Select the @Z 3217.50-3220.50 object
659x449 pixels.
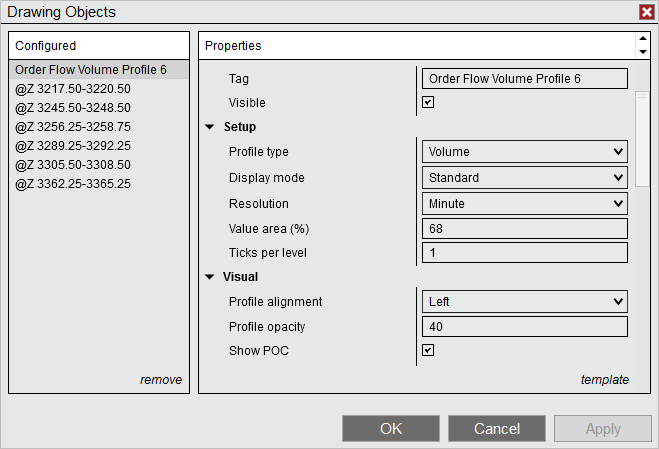tap(73, 89)
